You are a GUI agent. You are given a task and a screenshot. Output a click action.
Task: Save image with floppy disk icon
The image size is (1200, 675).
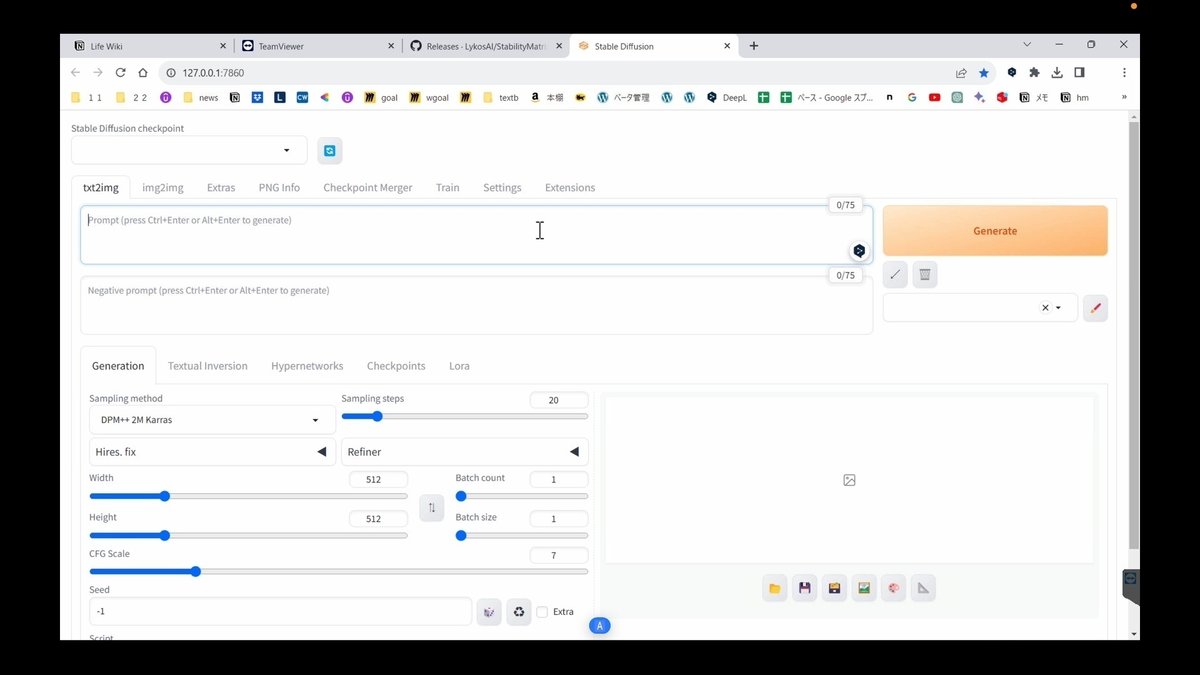tap(804, 588)
